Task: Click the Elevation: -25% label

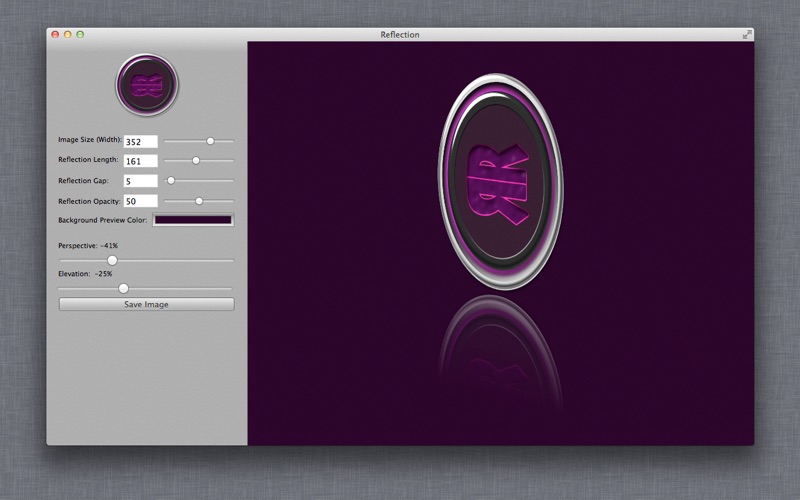Action: coord(85,273)
